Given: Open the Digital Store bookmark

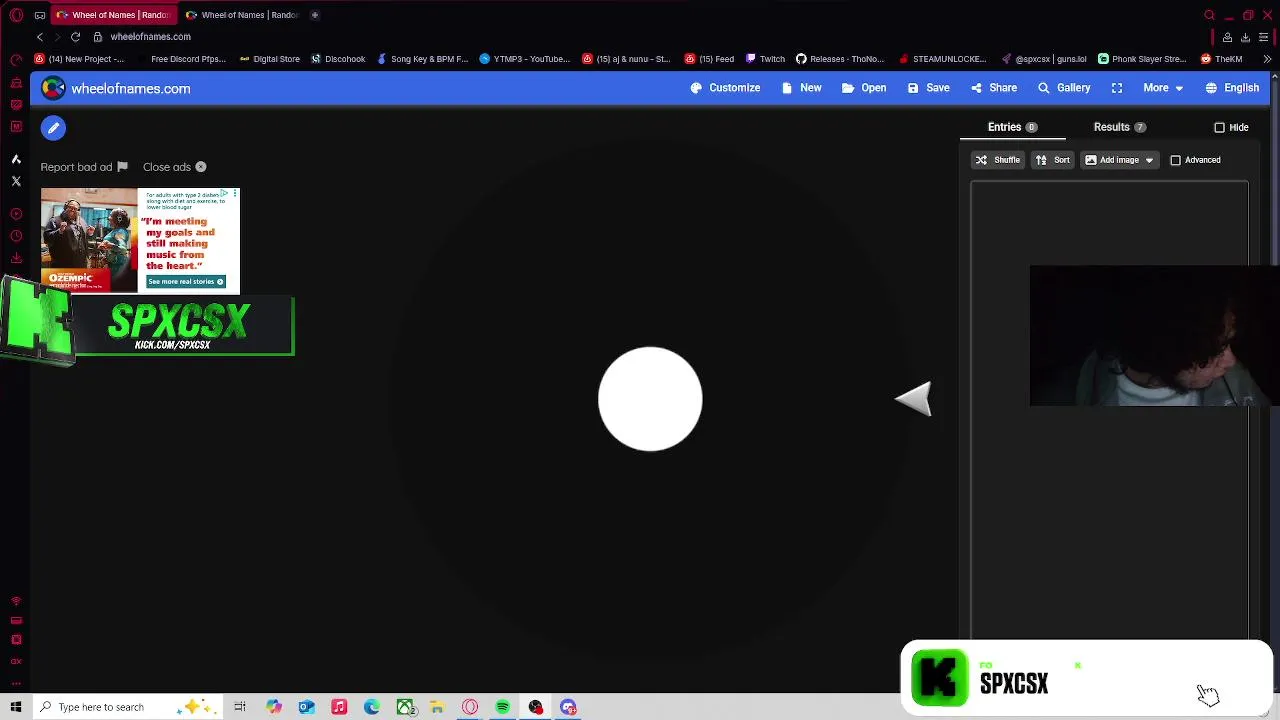Looking at the screenshot, I should [269, 59].
